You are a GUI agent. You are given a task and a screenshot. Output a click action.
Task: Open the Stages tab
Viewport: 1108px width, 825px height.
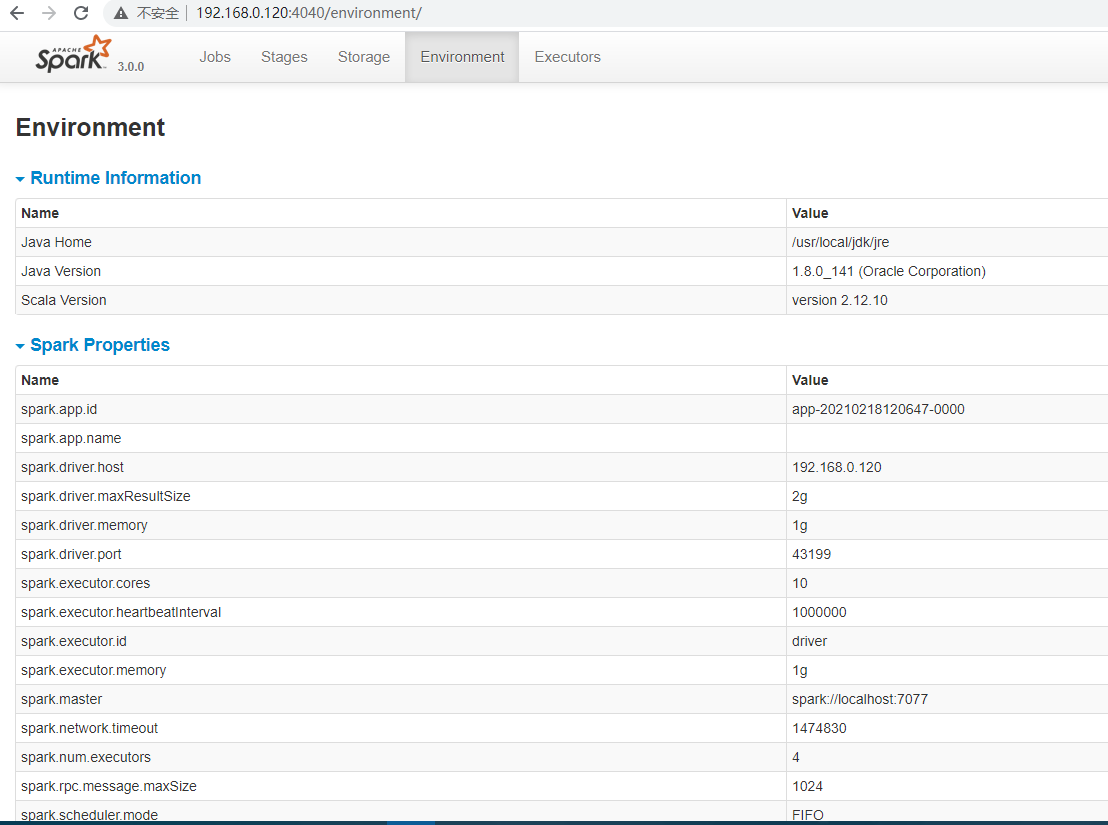pyautogui.click(x=284, y=57)
